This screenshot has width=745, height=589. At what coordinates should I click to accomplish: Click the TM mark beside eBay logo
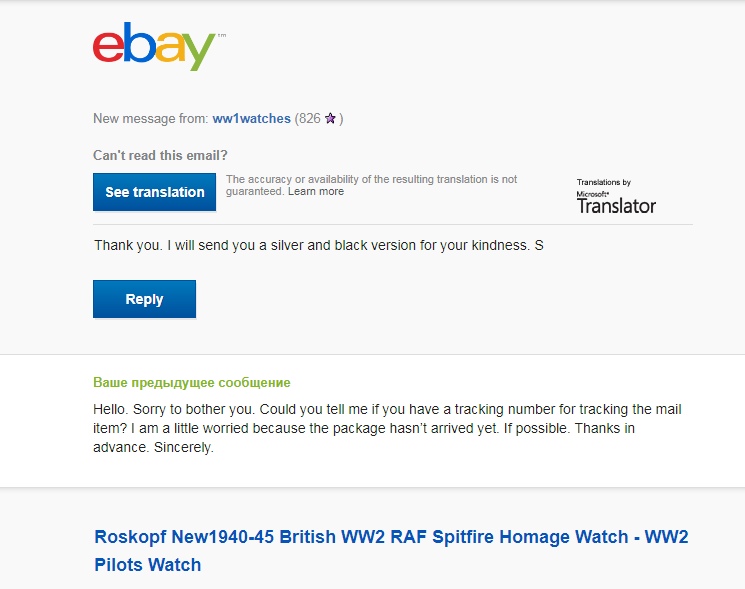pos(221,35)
